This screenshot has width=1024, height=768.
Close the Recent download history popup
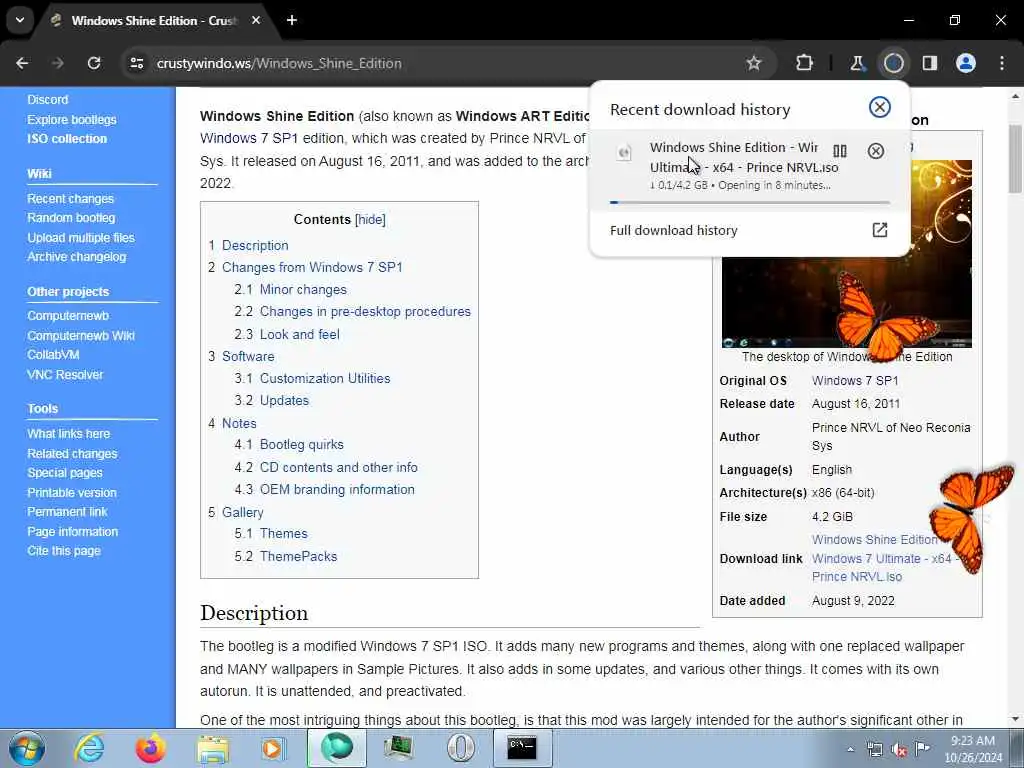point(880,107)
